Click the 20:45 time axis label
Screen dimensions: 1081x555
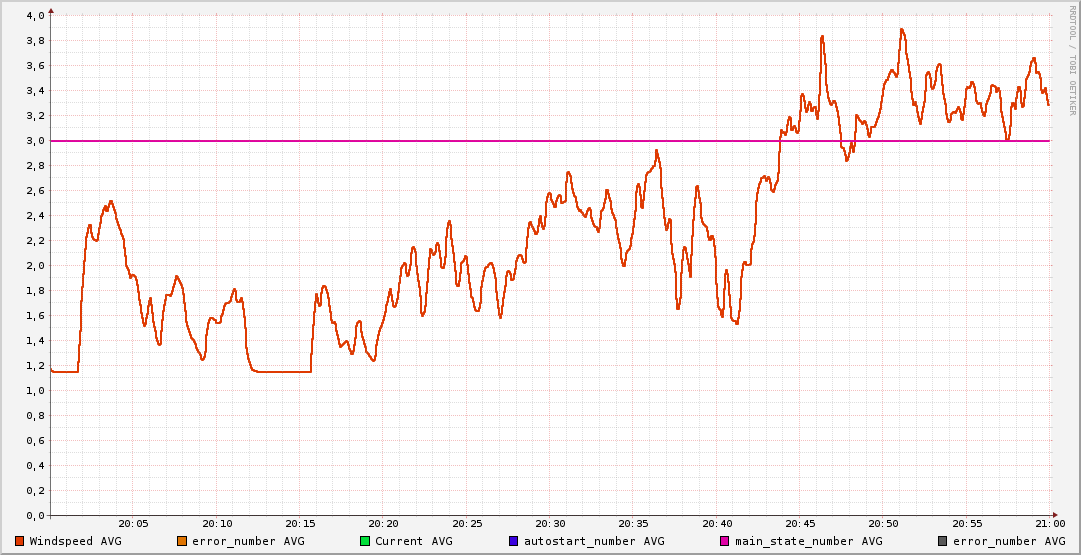click(x=800, y=523)
